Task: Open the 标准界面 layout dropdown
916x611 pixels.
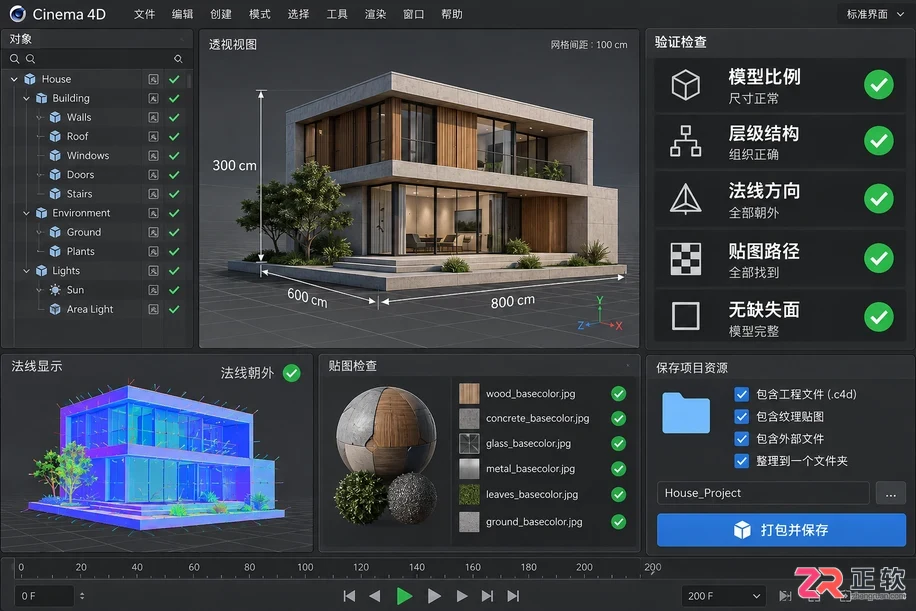Action: point(875,14)
